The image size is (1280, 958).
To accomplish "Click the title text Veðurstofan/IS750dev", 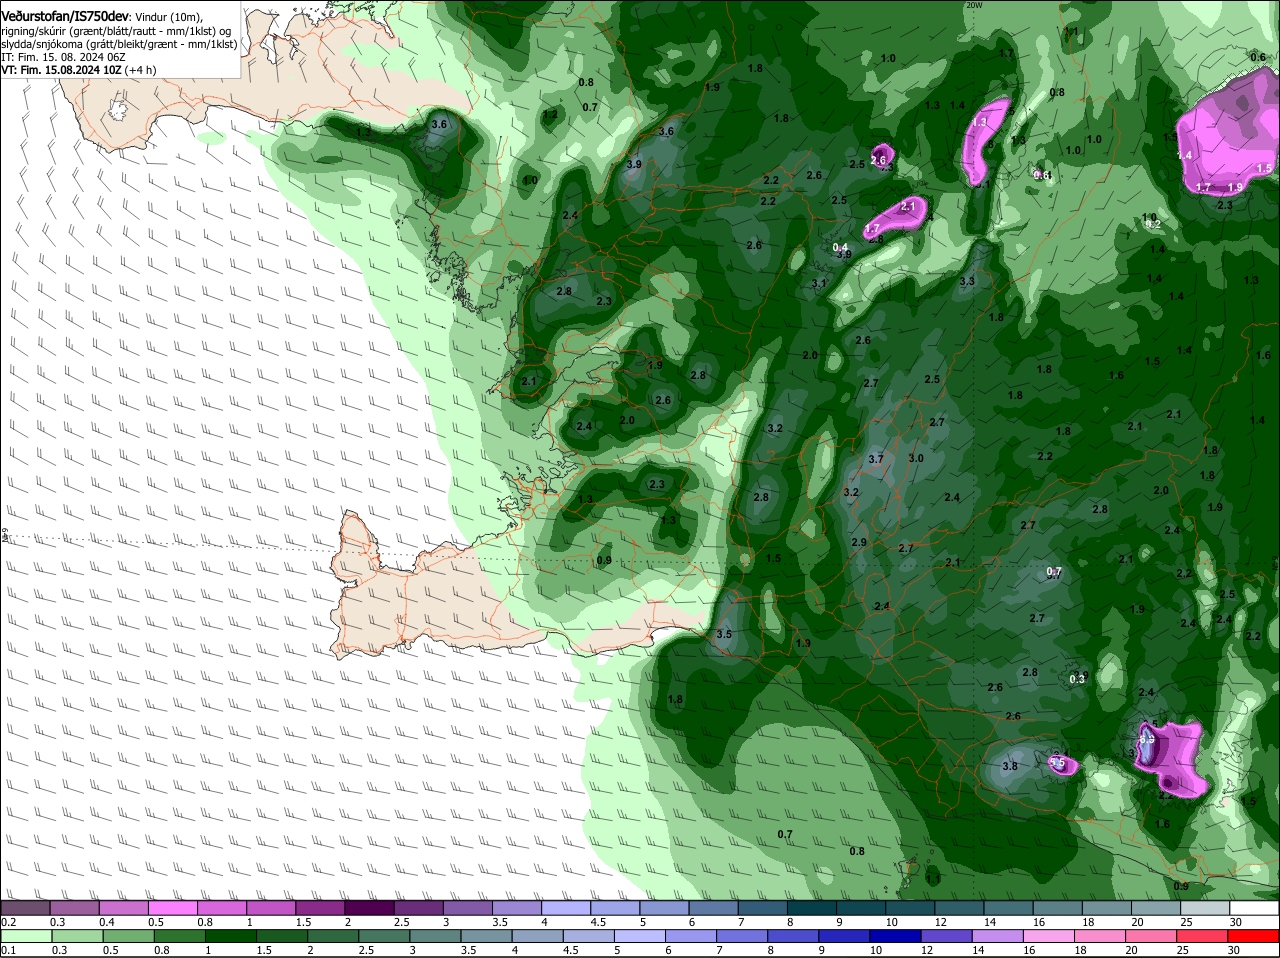I will pos(64,15).
